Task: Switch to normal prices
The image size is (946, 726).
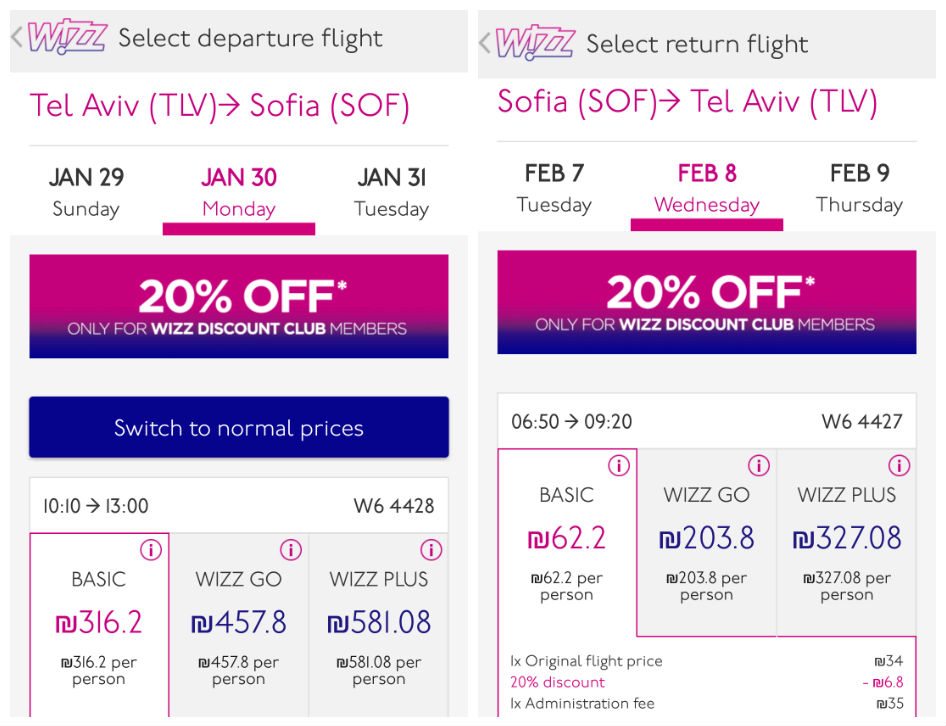Action: [x=239, y=427]
